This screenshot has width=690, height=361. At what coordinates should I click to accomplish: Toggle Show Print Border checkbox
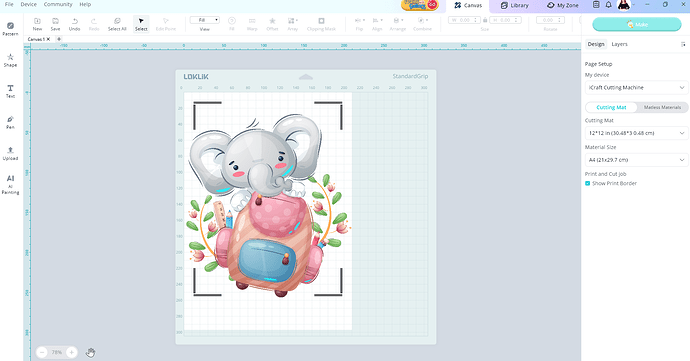coord(587,183)
